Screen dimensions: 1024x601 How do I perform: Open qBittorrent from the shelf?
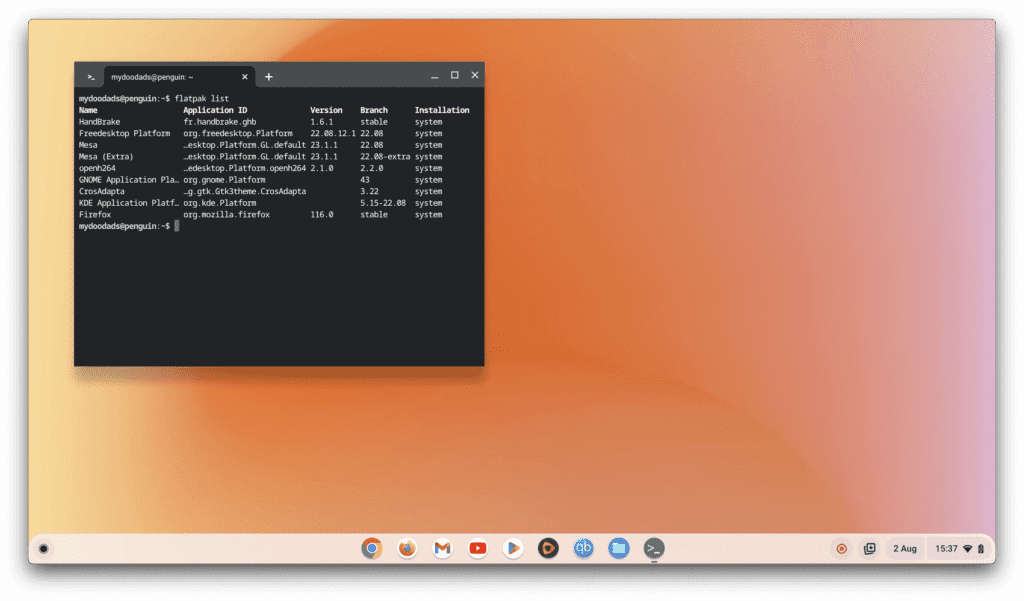583,548
